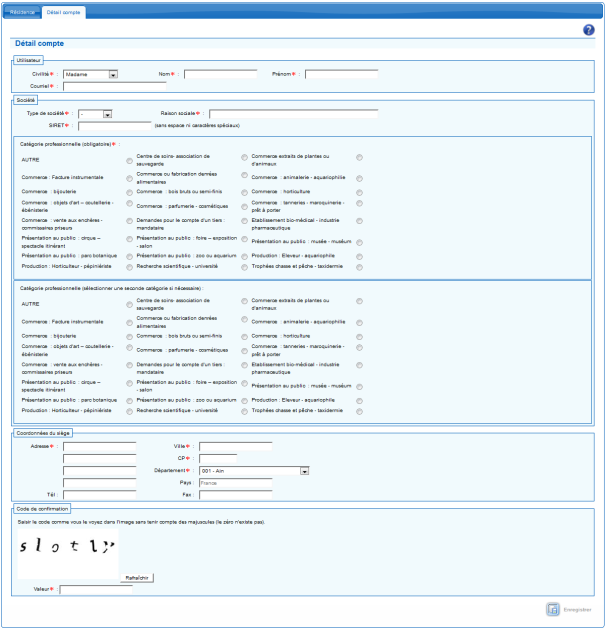Choose Commerce bijouterie in second category
This screenshot has width=607, height=630.
pos(129,337)
